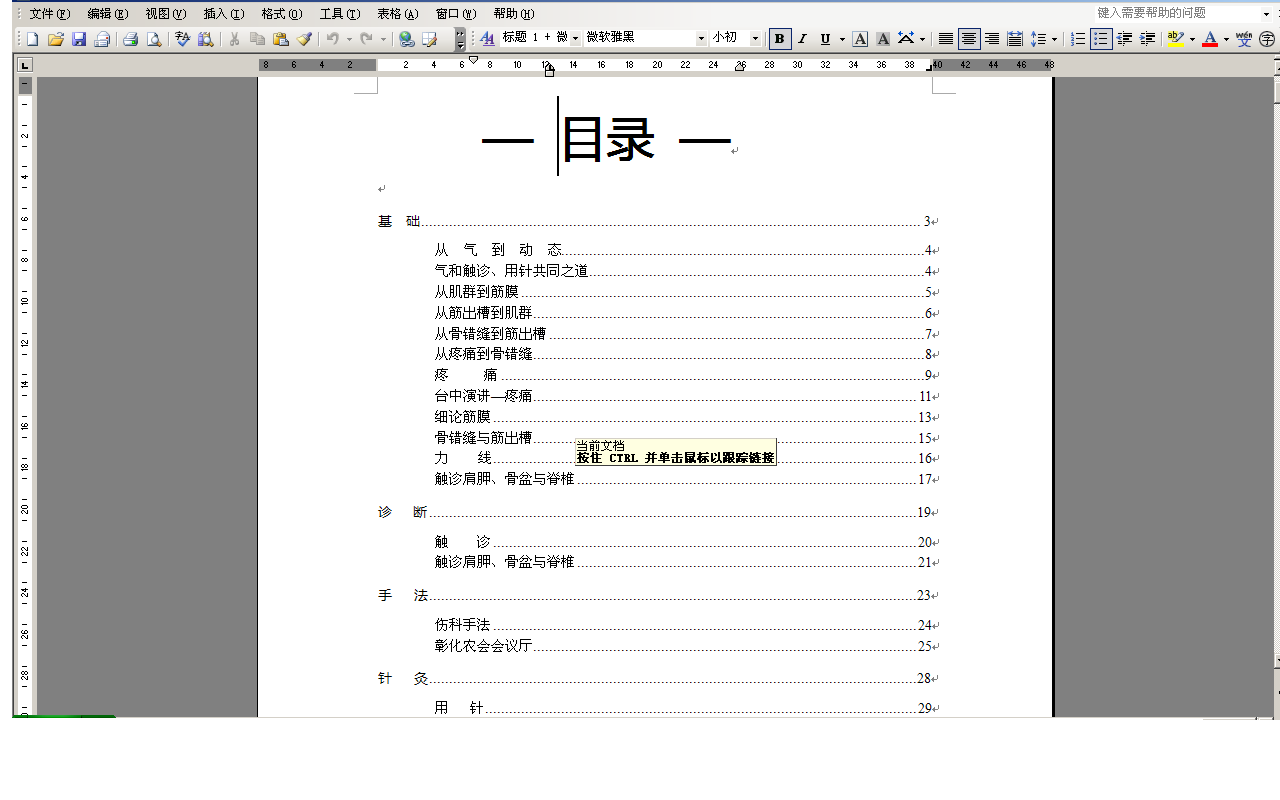
Task: Toggle Underline formatting
Action: point(825,39)
